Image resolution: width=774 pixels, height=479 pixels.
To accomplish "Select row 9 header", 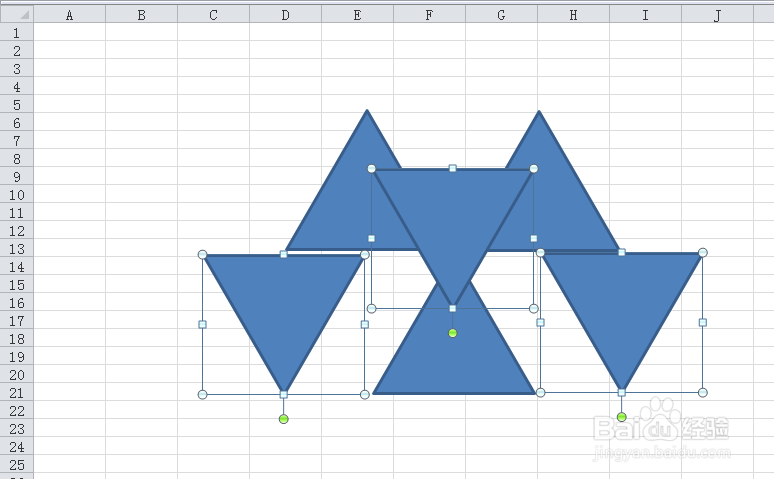I will tap(17, 176).
